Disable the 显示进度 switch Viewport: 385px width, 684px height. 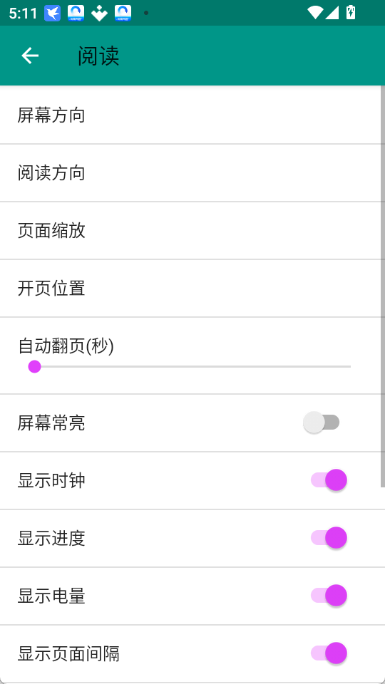pos(329,538)
